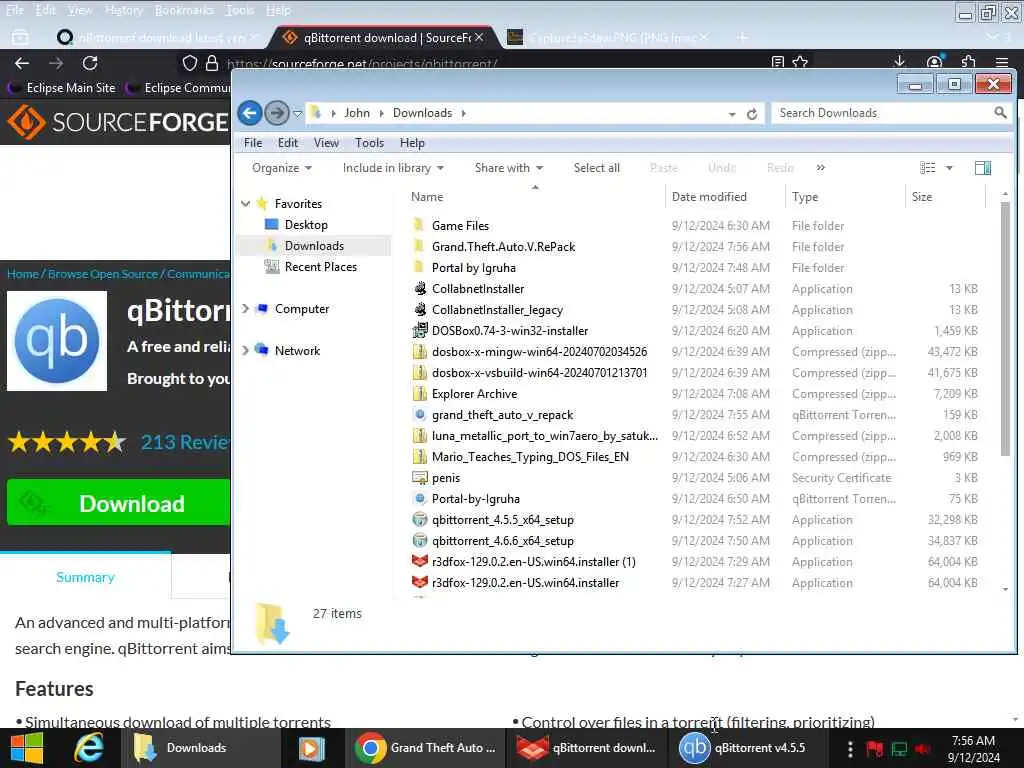Switch to the Summary tab

coord(86,577)
